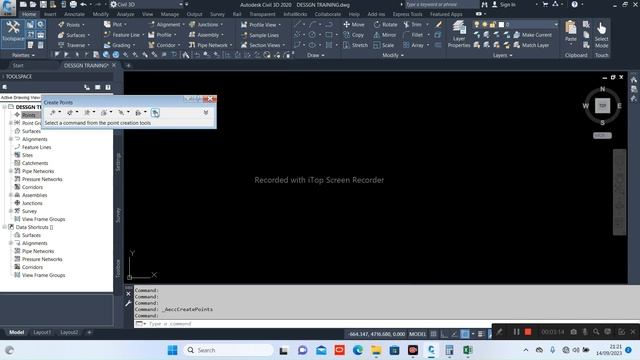Viewport: 640px width, 360px height.
Task: Click Match Layer tool
Action: 531,45
